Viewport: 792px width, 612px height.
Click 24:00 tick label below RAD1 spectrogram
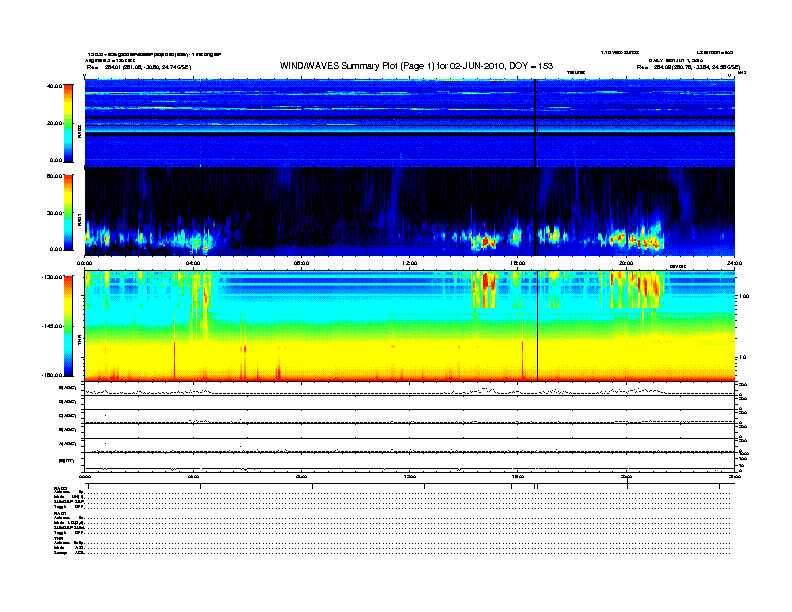coord(734,263)
